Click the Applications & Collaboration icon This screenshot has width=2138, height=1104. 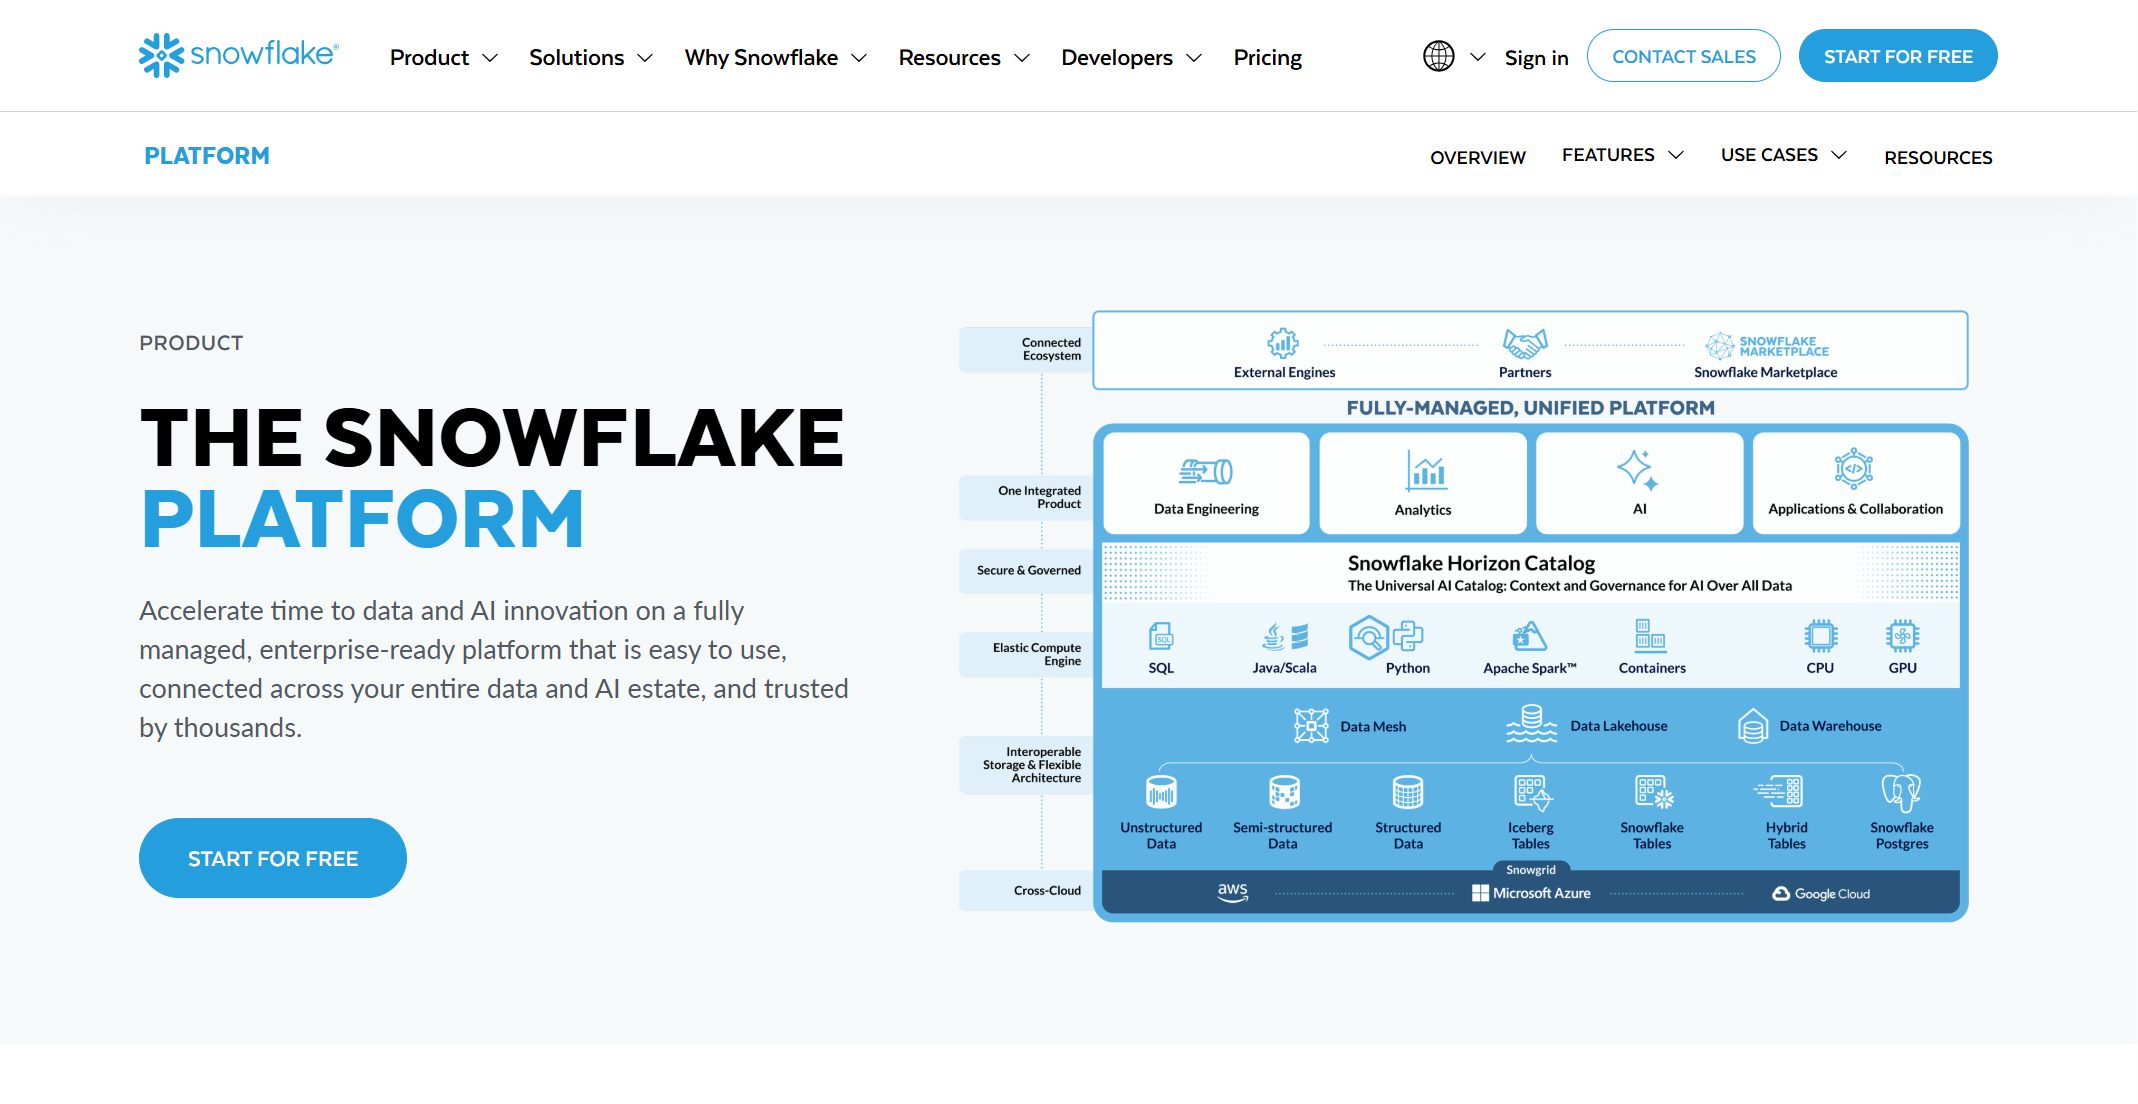point(1855,470)
